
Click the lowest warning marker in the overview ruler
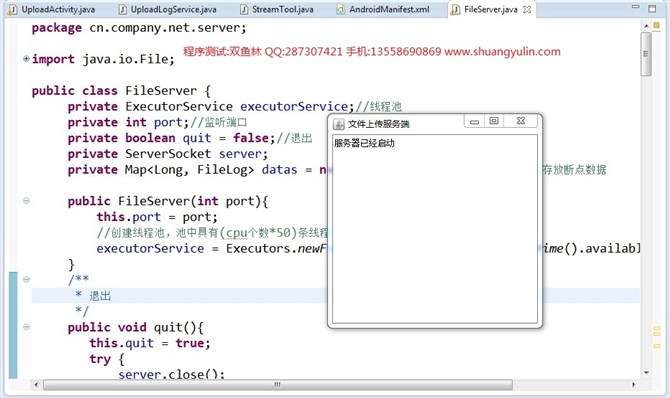tap(657, 345)
